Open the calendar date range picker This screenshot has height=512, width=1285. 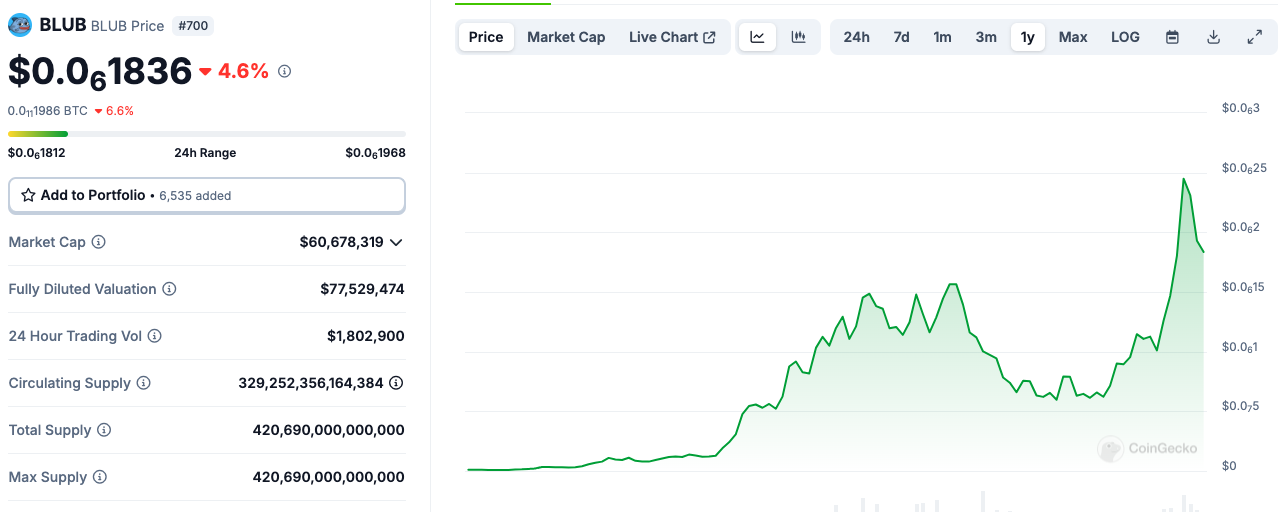click(1172, 37)
